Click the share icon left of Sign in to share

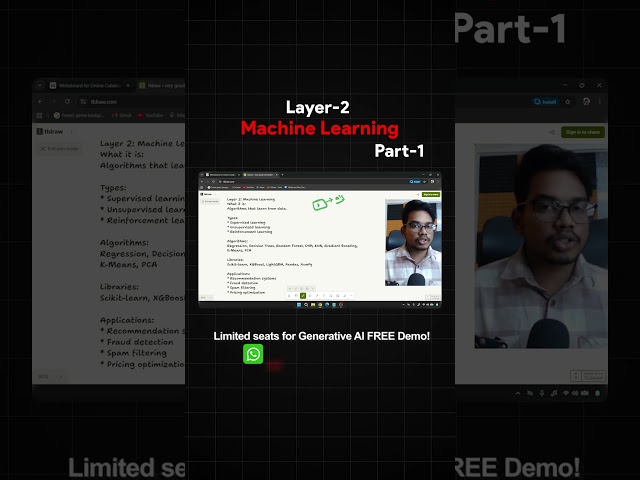click(x=552, y=132)
